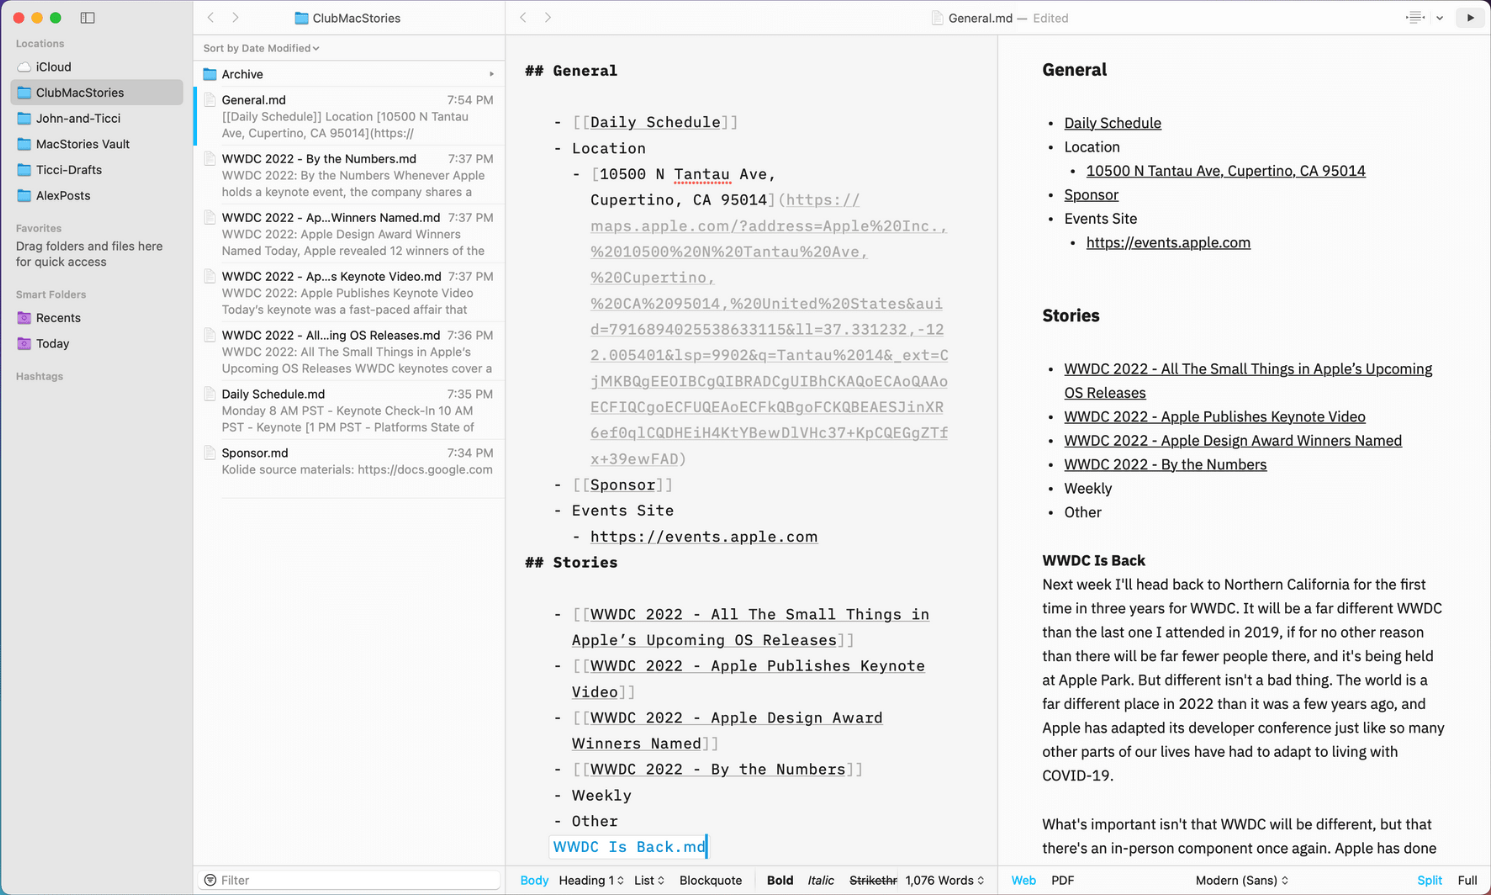Switch preview to PDF mode
This screenshot has height=895, width=1491.
[1062, 881]
